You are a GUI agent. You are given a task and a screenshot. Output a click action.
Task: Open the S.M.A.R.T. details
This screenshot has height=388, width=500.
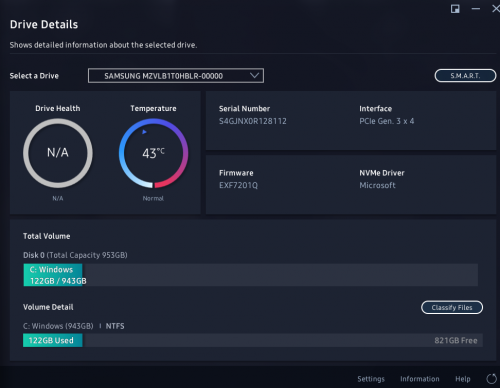pos(465,76)
